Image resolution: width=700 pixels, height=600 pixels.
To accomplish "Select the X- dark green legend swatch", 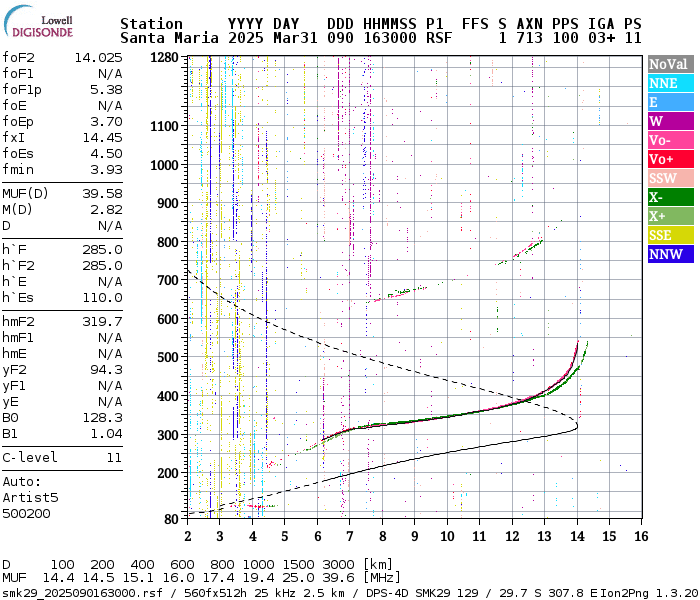I will click(x=670, y=198).
